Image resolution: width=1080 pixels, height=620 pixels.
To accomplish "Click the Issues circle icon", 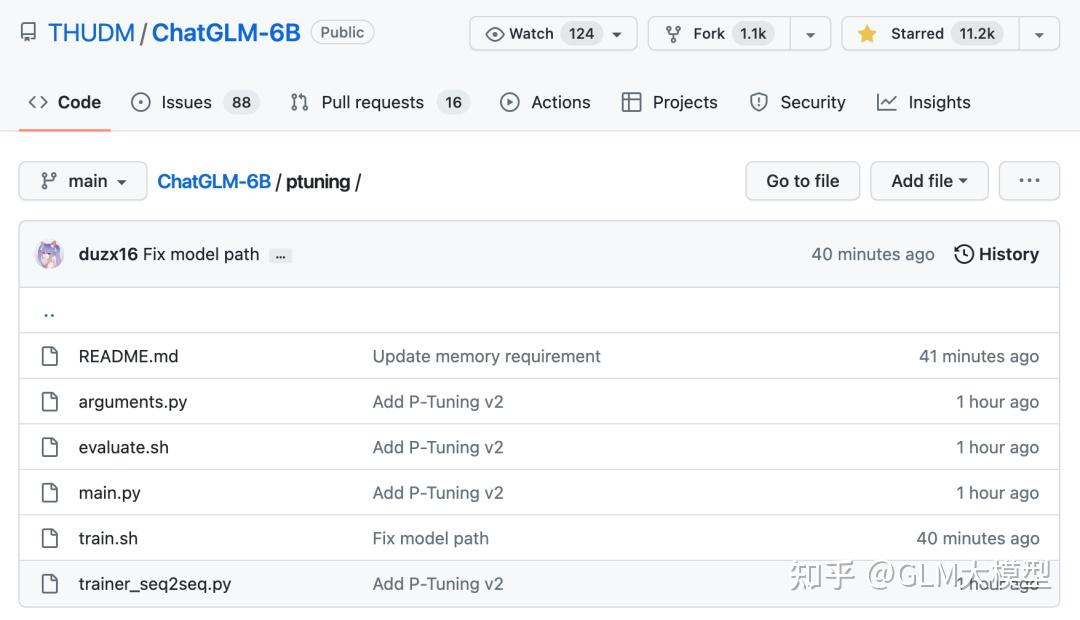I will tap(140, 102).
